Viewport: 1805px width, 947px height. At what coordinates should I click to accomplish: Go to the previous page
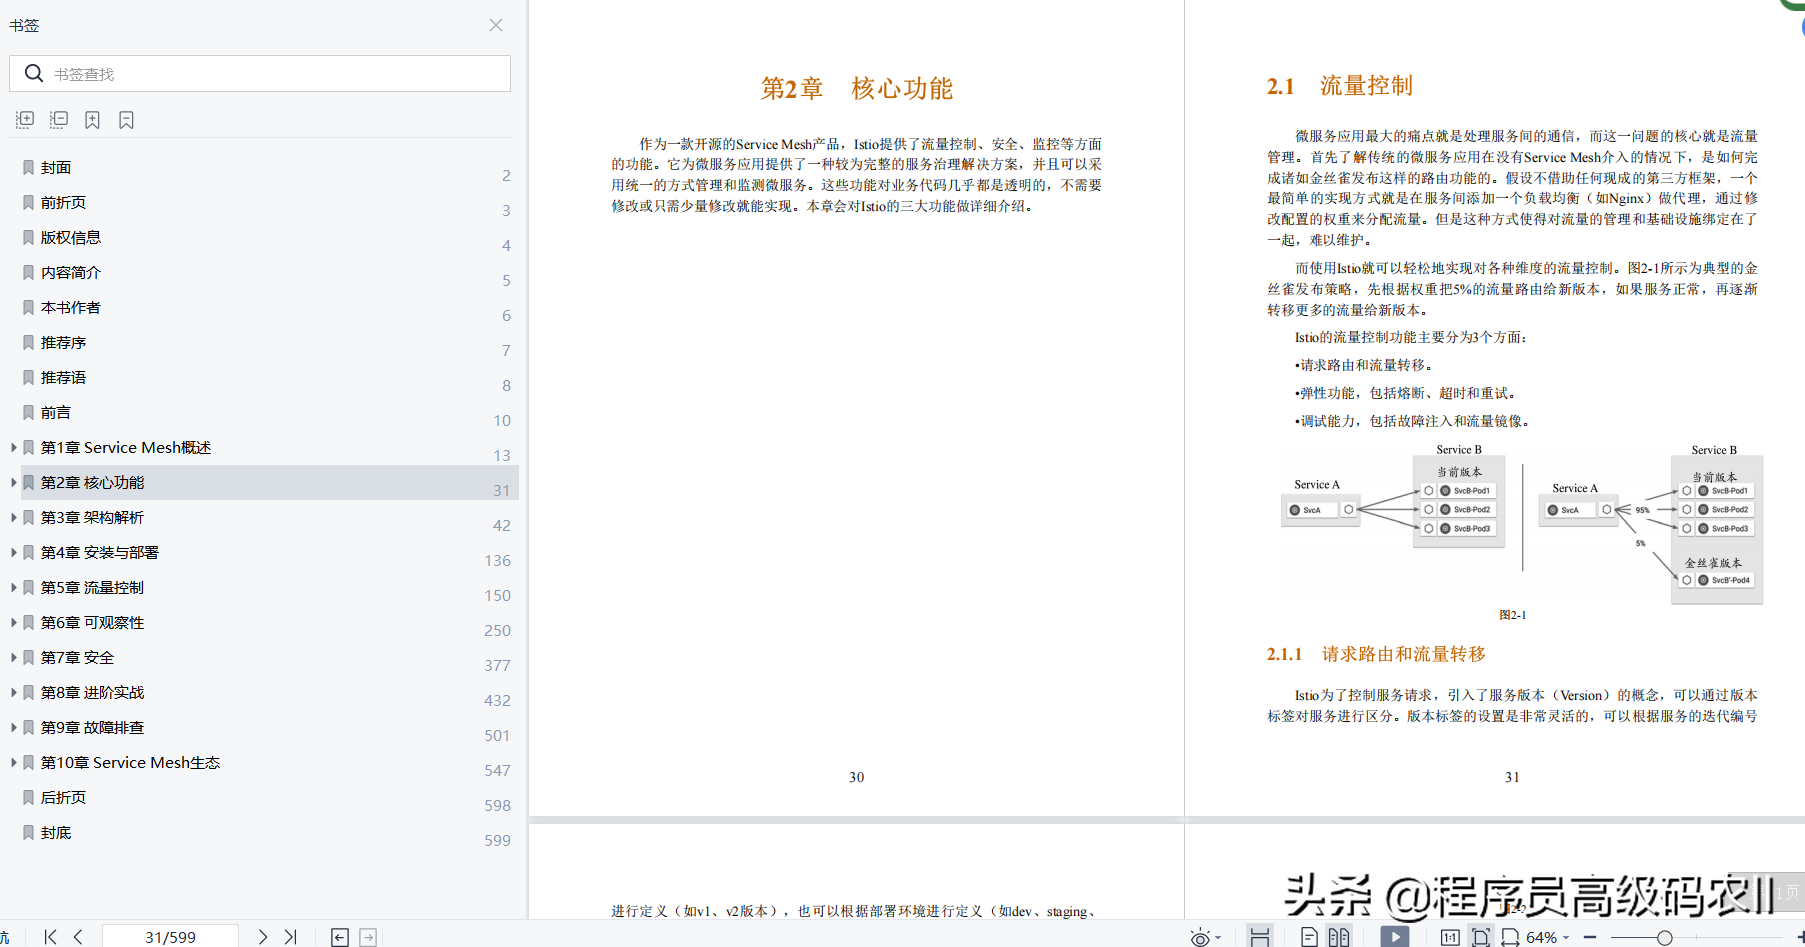pyautogui.click(x=78, y=937)
